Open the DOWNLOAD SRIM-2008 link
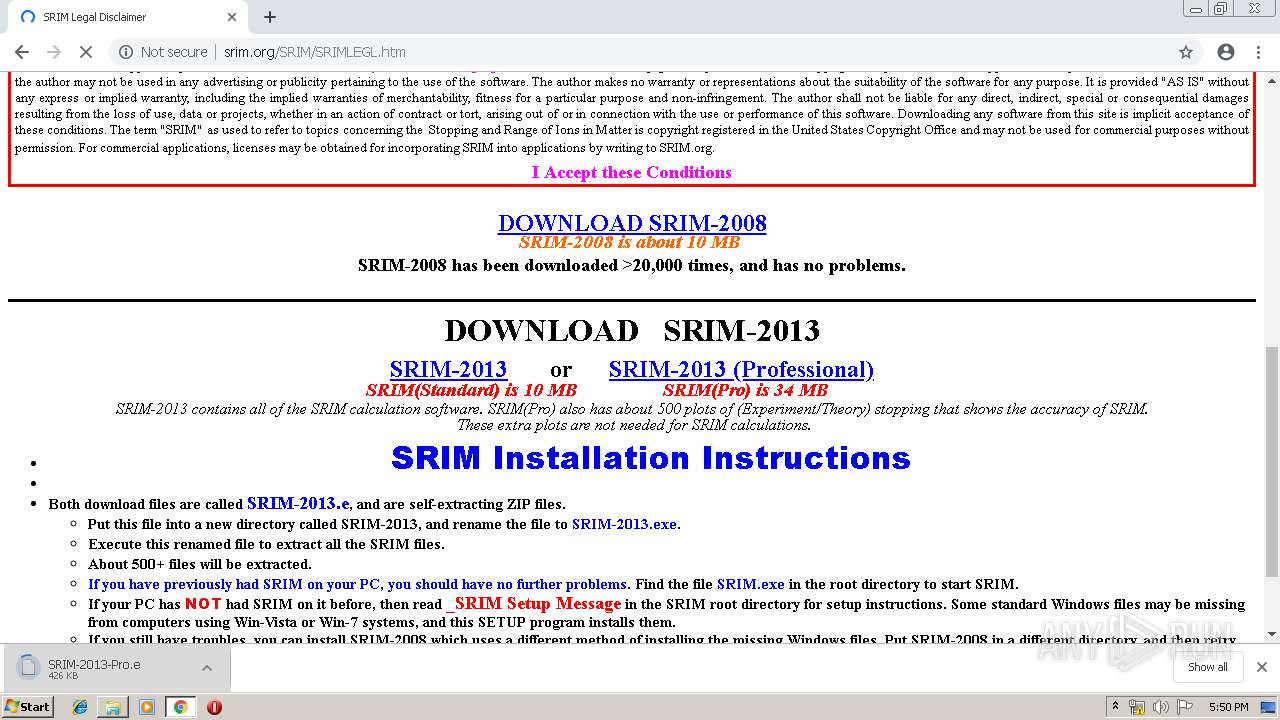Screen dimensions: 1280x720 tap(632, 222)
